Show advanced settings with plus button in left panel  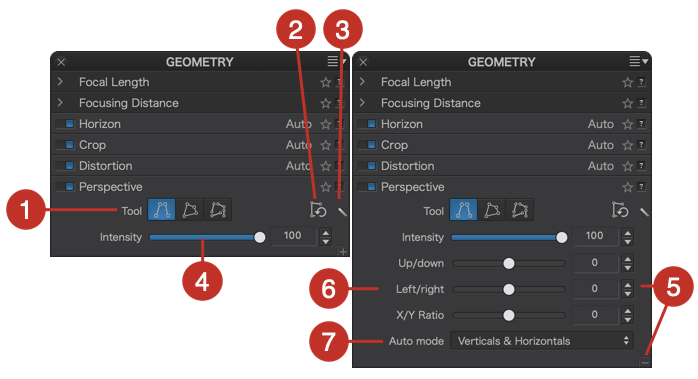343,252
